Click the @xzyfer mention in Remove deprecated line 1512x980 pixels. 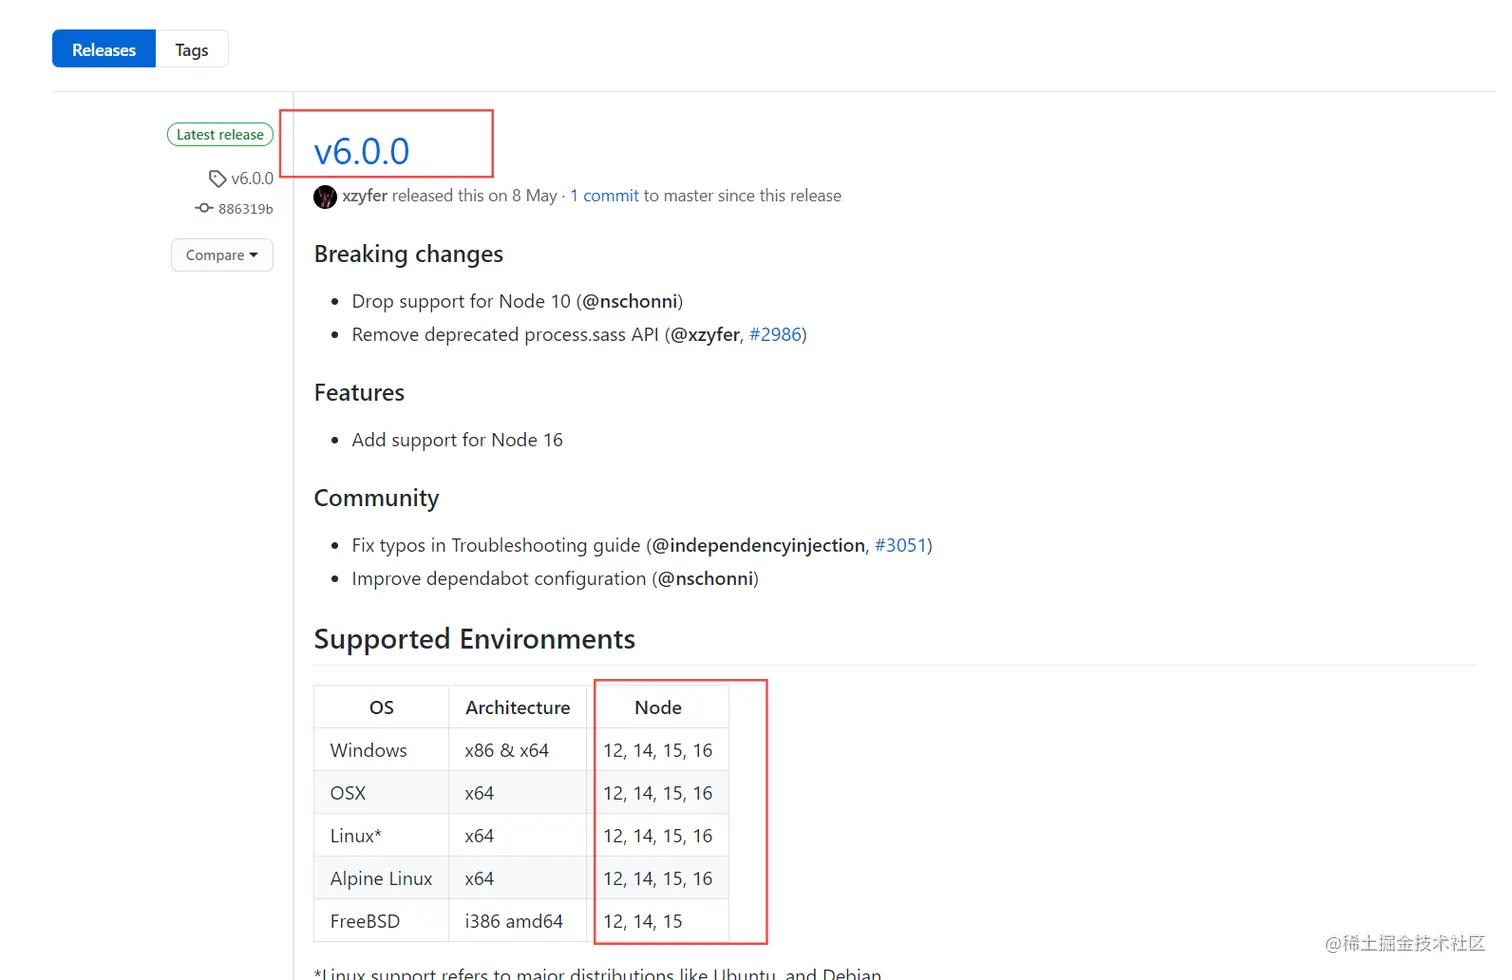(705, 335)
